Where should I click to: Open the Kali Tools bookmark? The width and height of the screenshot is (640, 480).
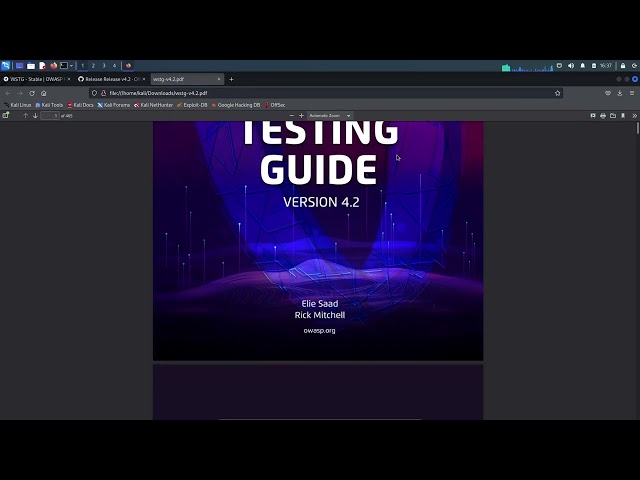point(49,105)
